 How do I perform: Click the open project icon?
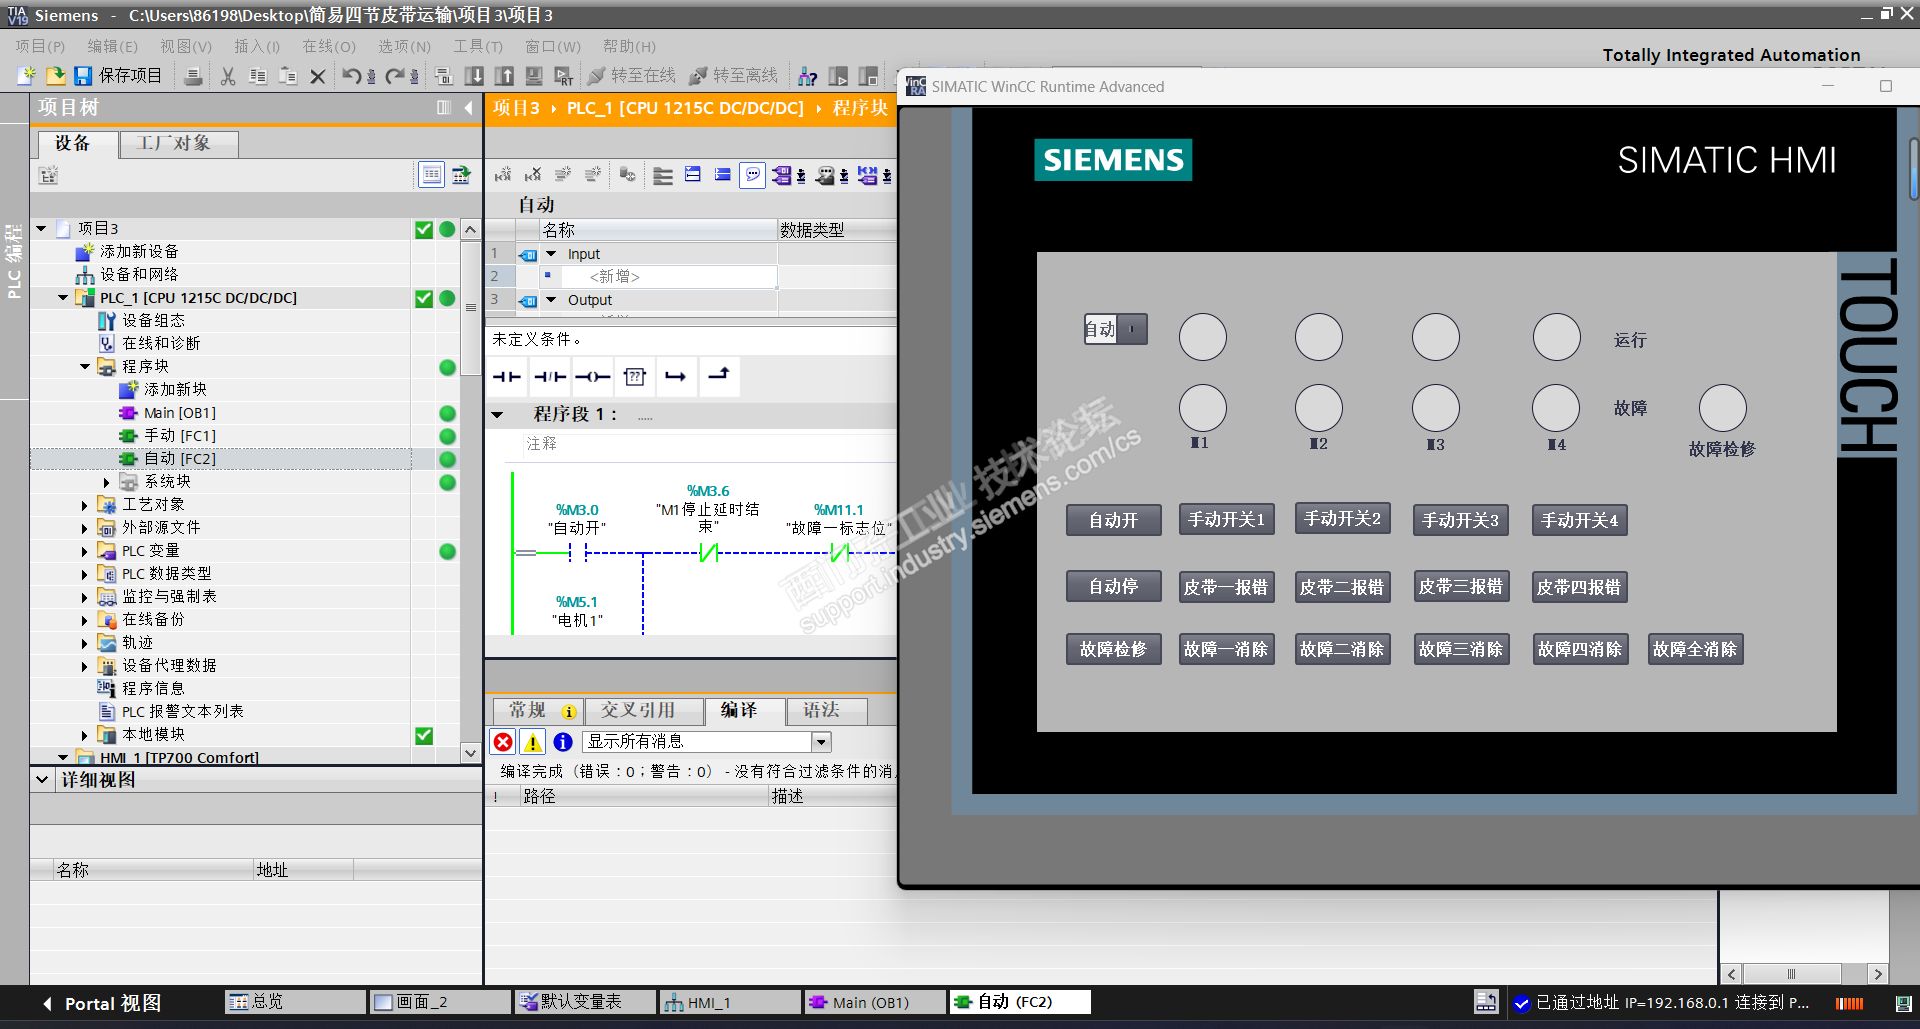pos(55,76)
